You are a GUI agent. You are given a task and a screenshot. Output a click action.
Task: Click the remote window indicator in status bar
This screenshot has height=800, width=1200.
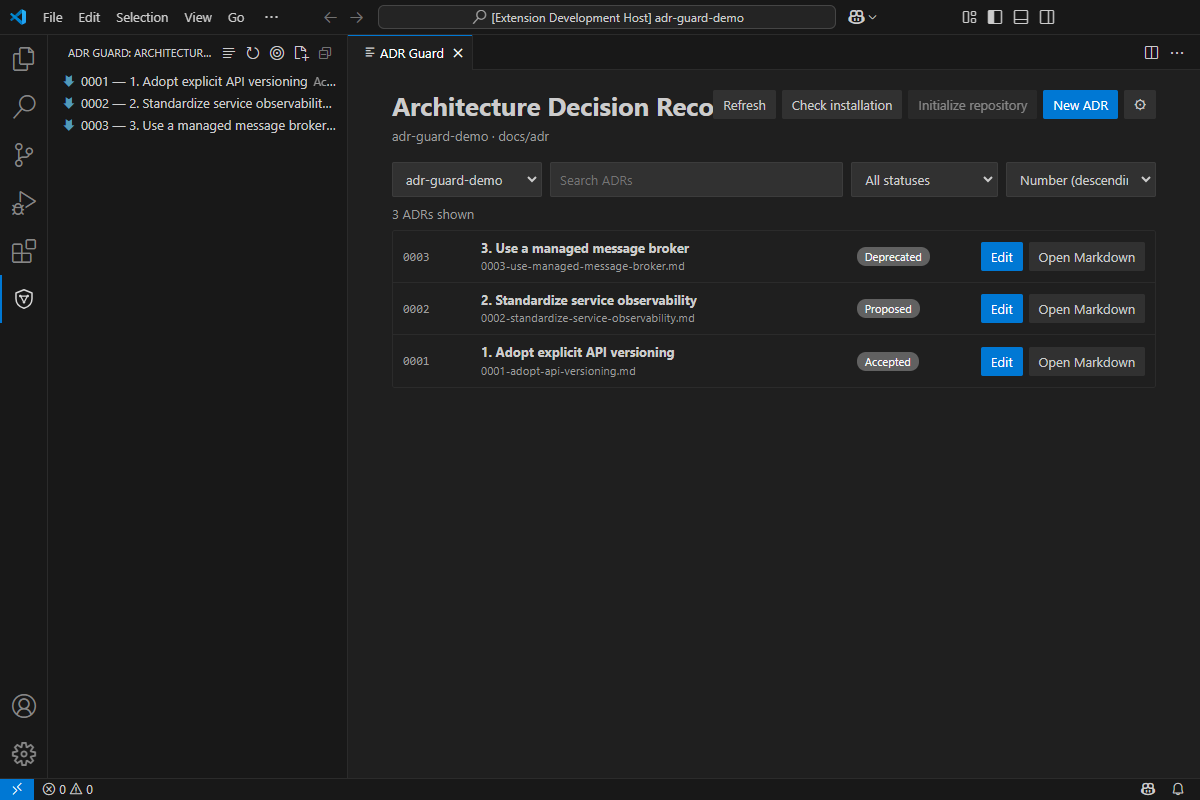tap(17, 789)
